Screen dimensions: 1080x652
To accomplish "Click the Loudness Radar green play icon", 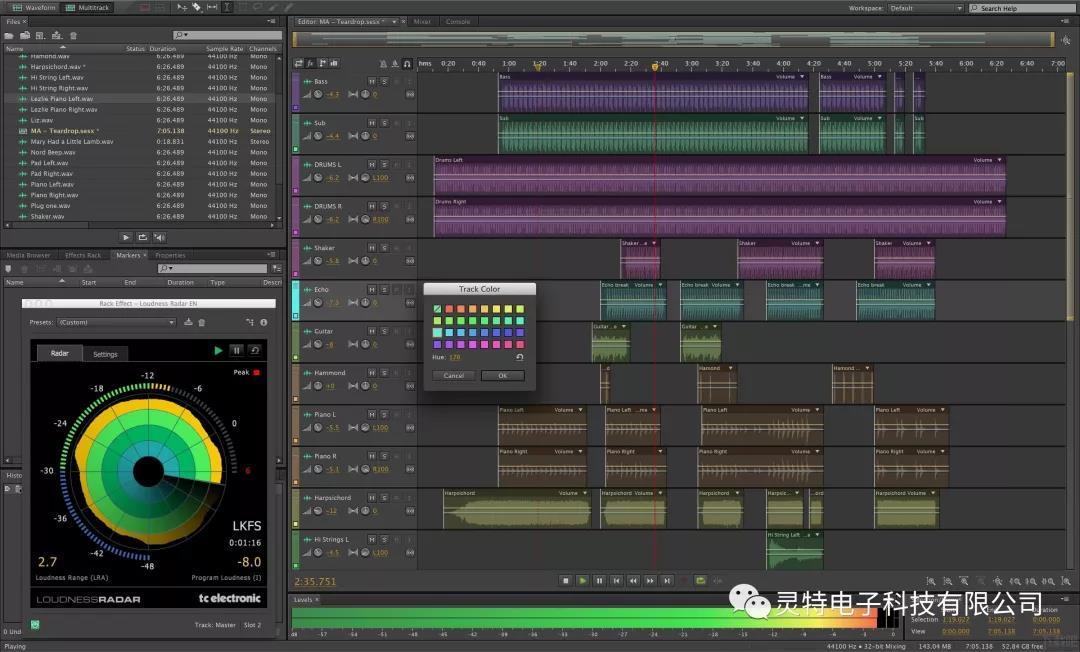I will [x=218, y=350].
